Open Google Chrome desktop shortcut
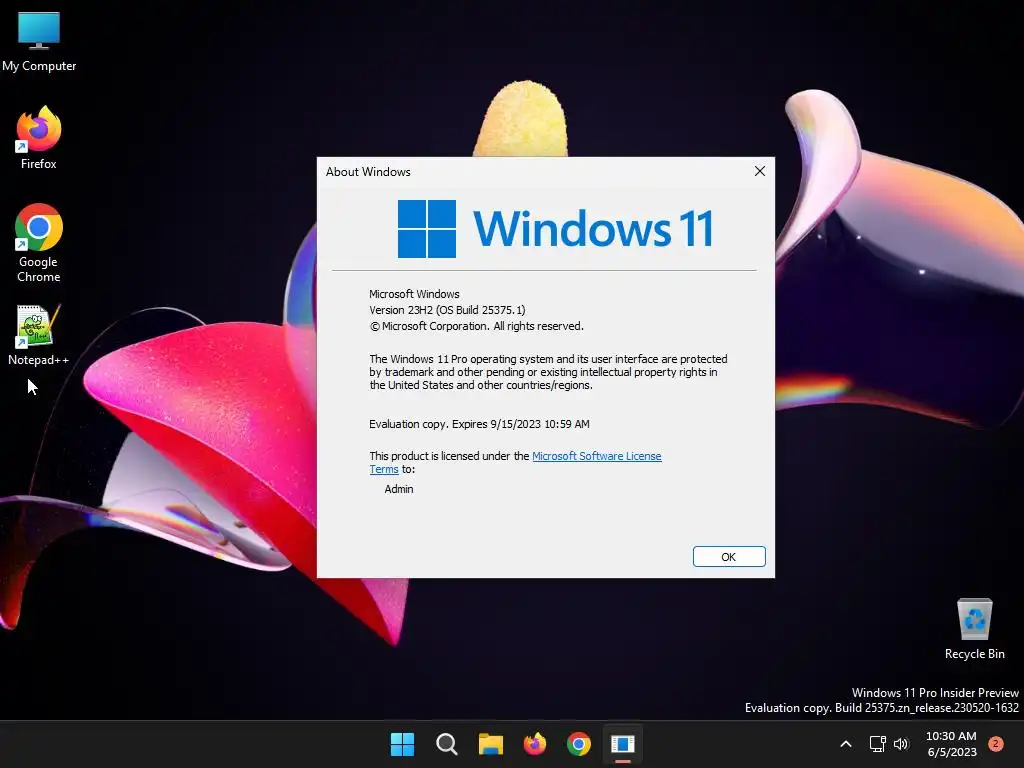This screenshot has width=1024, height=768. [39, 243]
